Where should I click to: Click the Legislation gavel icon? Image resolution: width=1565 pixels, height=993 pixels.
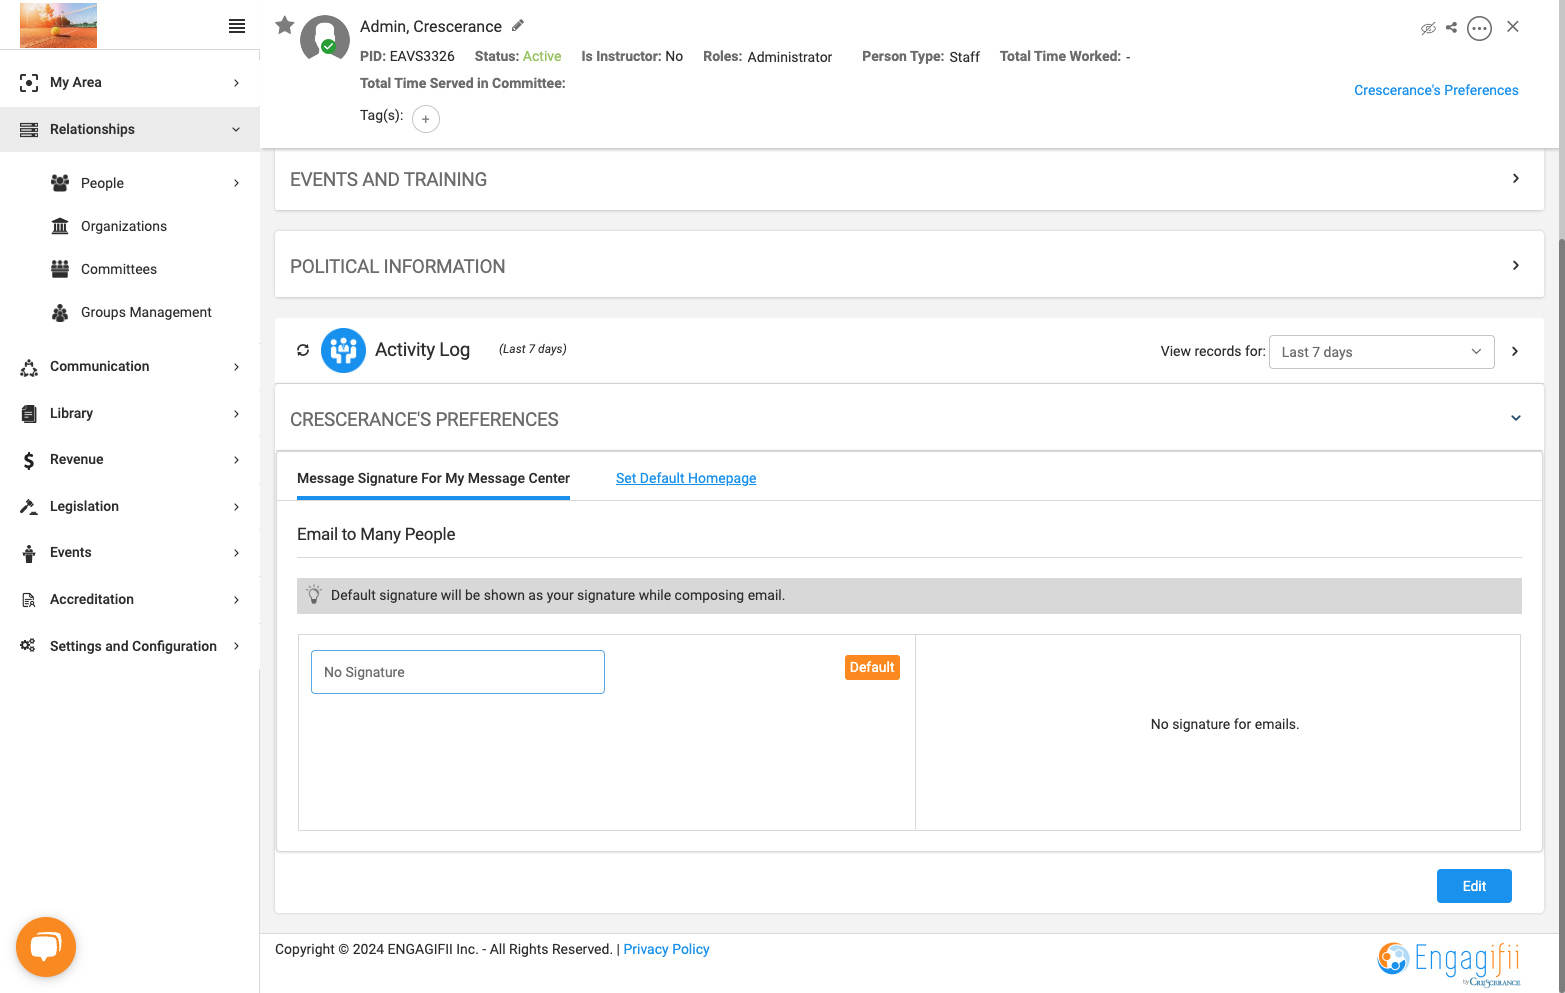pyautogui.click(x=29, y=507)
